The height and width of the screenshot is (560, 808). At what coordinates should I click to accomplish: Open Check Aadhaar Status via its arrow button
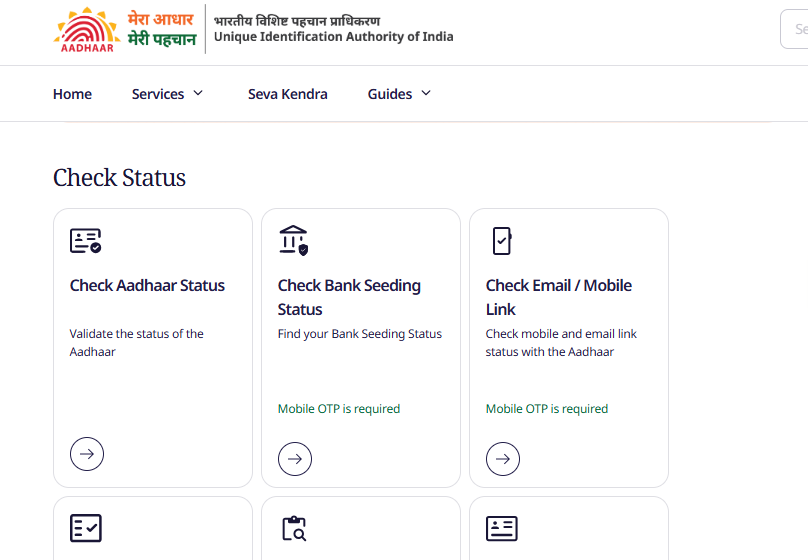point(87,454)
